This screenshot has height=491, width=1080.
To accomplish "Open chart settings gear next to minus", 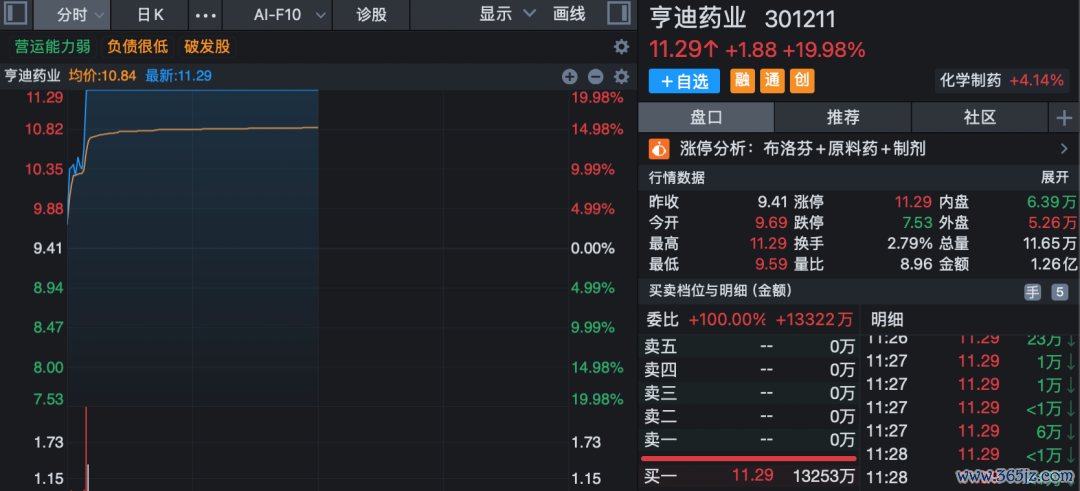I will (621, 76).
